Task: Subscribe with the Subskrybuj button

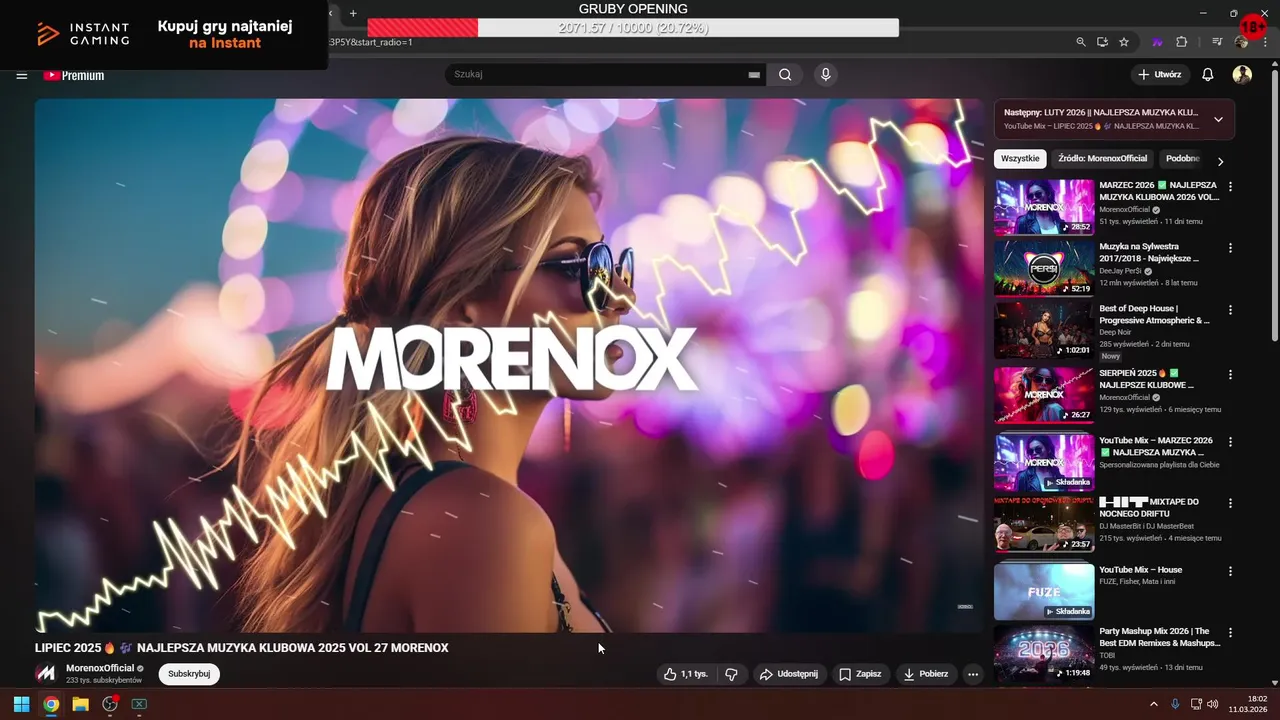Action: tap(189, 674)
